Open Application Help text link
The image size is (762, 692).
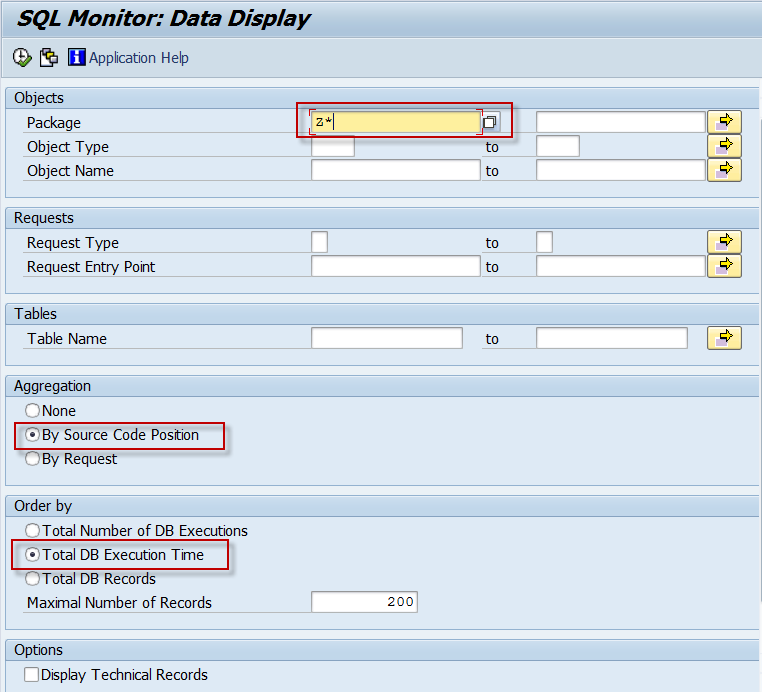tap(139, 58)
